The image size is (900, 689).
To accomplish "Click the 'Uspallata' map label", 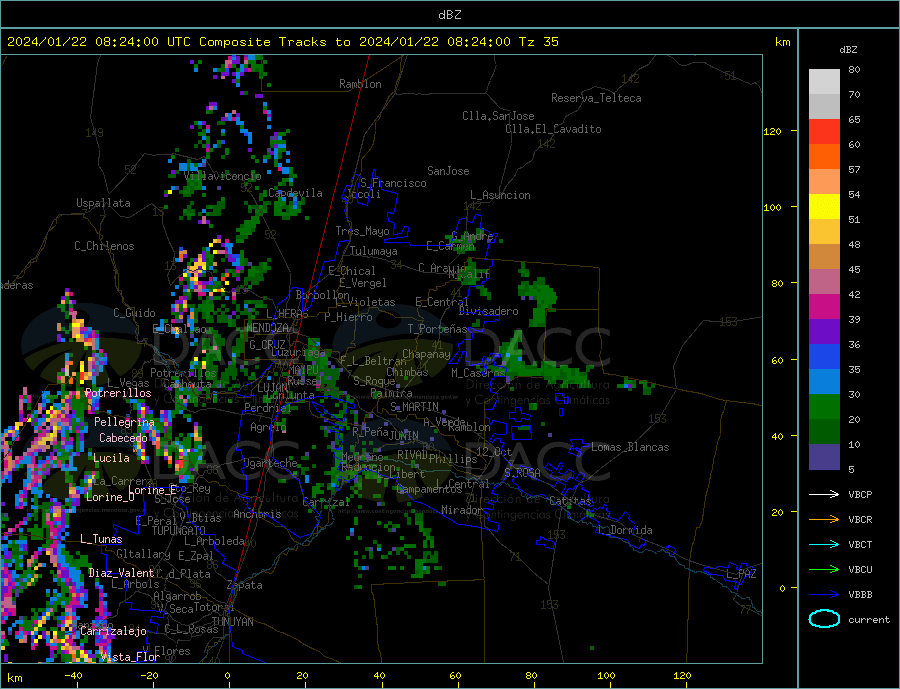I will pos(103,203).
